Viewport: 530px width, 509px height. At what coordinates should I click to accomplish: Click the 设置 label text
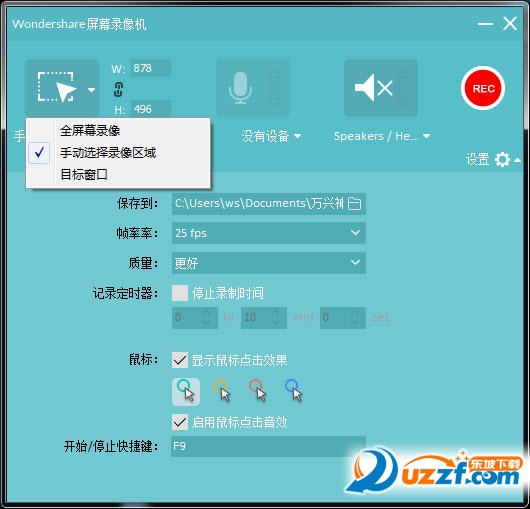coord(477,159)
